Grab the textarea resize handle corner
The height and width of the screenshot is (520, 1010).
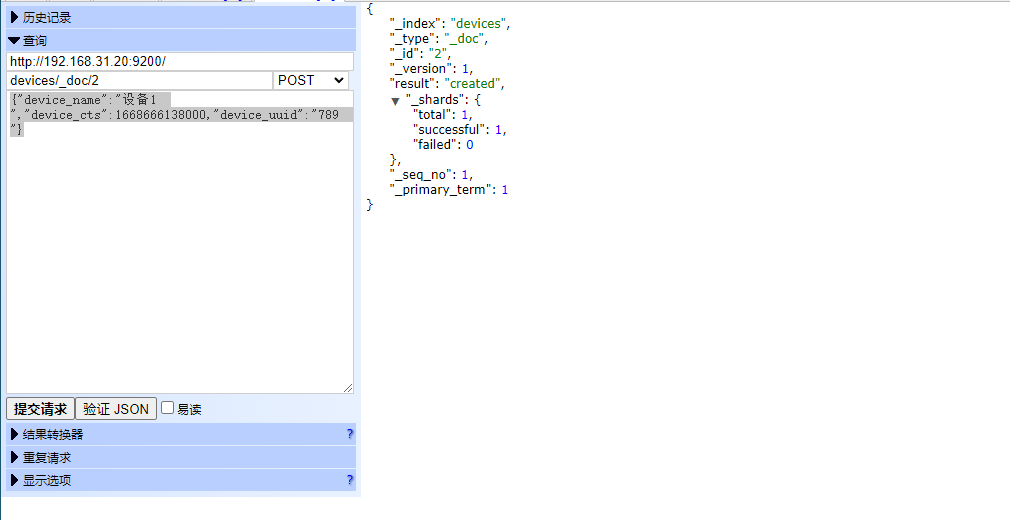click(x=348, y=388)
